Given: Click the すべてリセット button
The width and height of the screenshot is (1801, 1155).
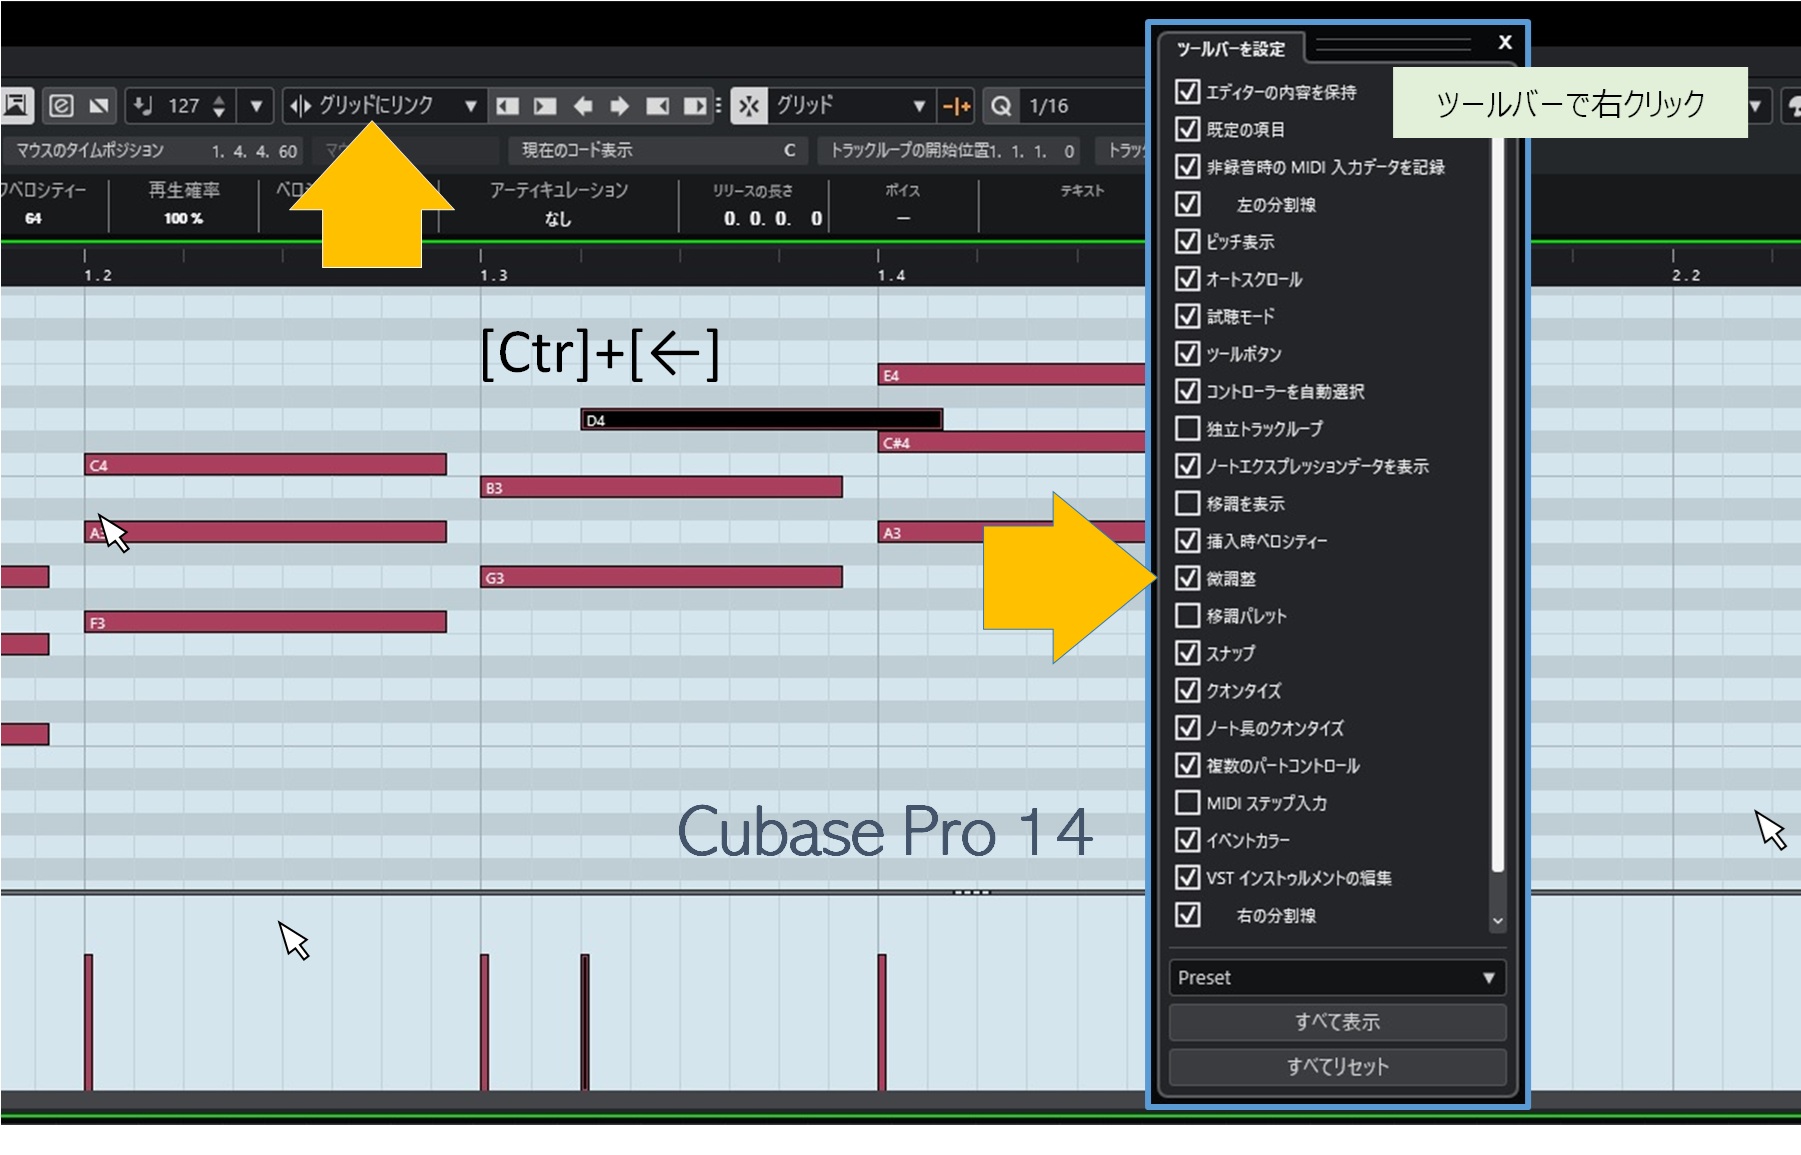Looking at the screenshot, I should click(1337, 1067).
